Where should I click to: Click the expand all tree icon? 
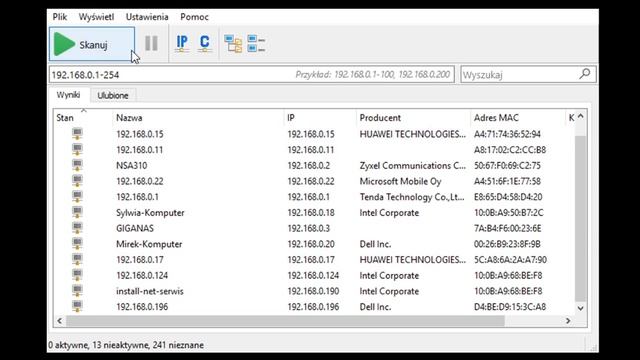pos(233,44)
